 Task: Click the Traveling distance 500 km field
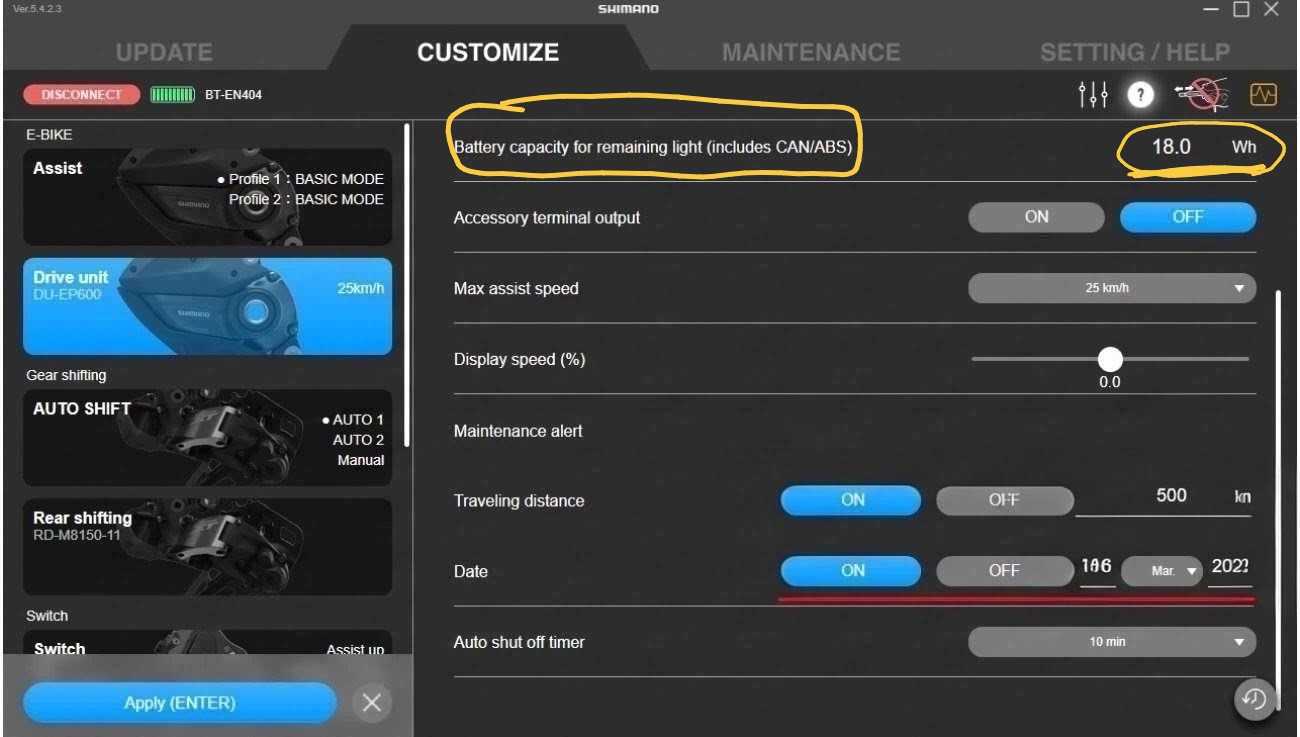pos(1165,499)
